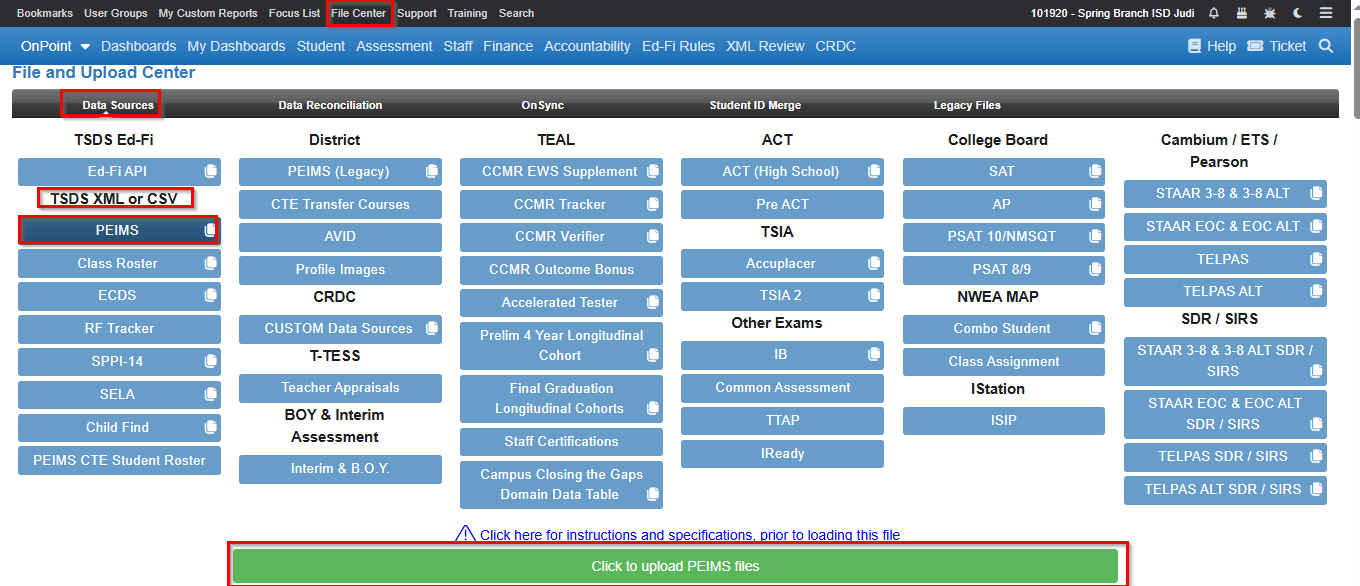This screenshot has height=586, width=1360.
Task: Expand the OnPoint dropdown arrow
Action: point(85,47)
